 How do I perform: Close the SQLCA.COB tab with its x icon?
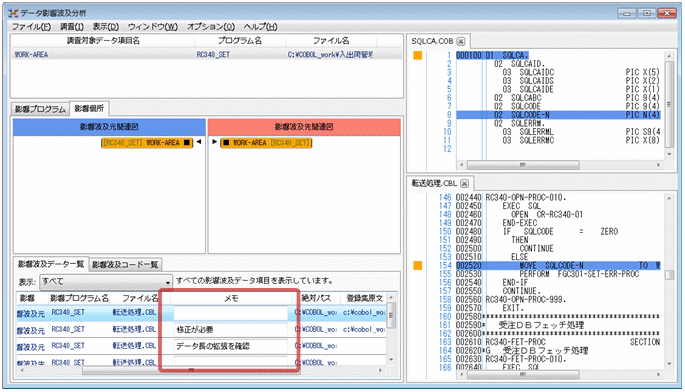coord(460,42)
